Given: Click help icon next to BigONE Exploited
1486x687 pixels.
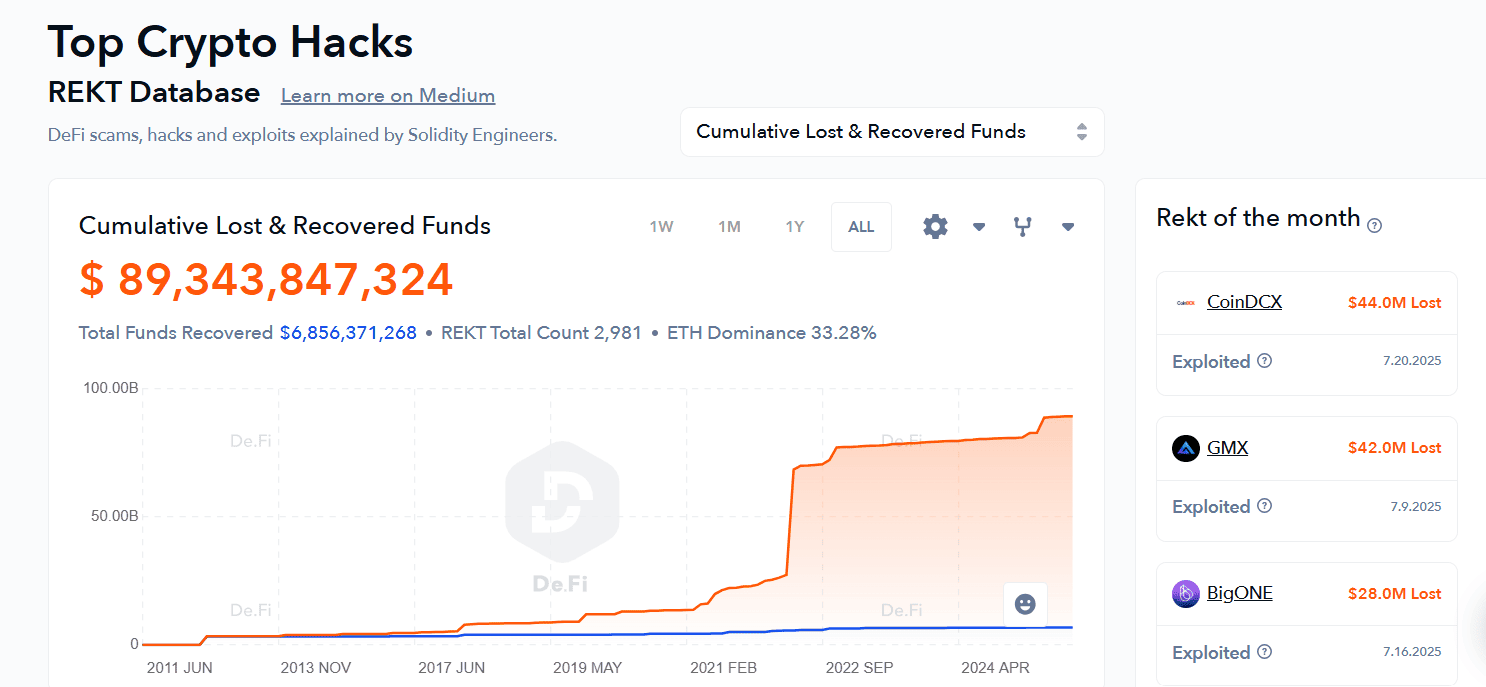Looking at the screenshot, I should click(x=1264, y=652).
